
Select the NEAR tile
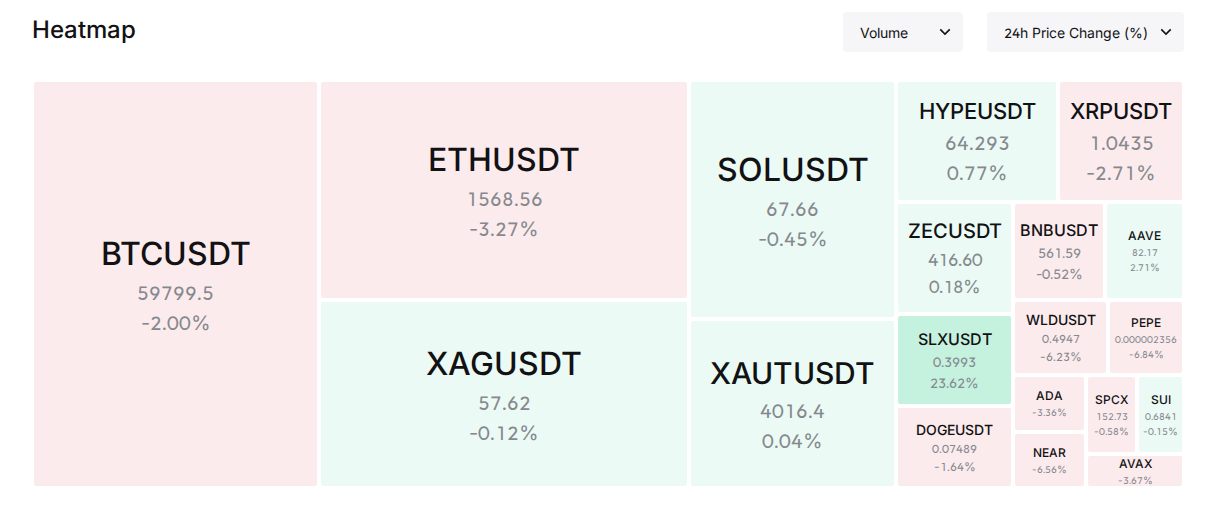1049,460
